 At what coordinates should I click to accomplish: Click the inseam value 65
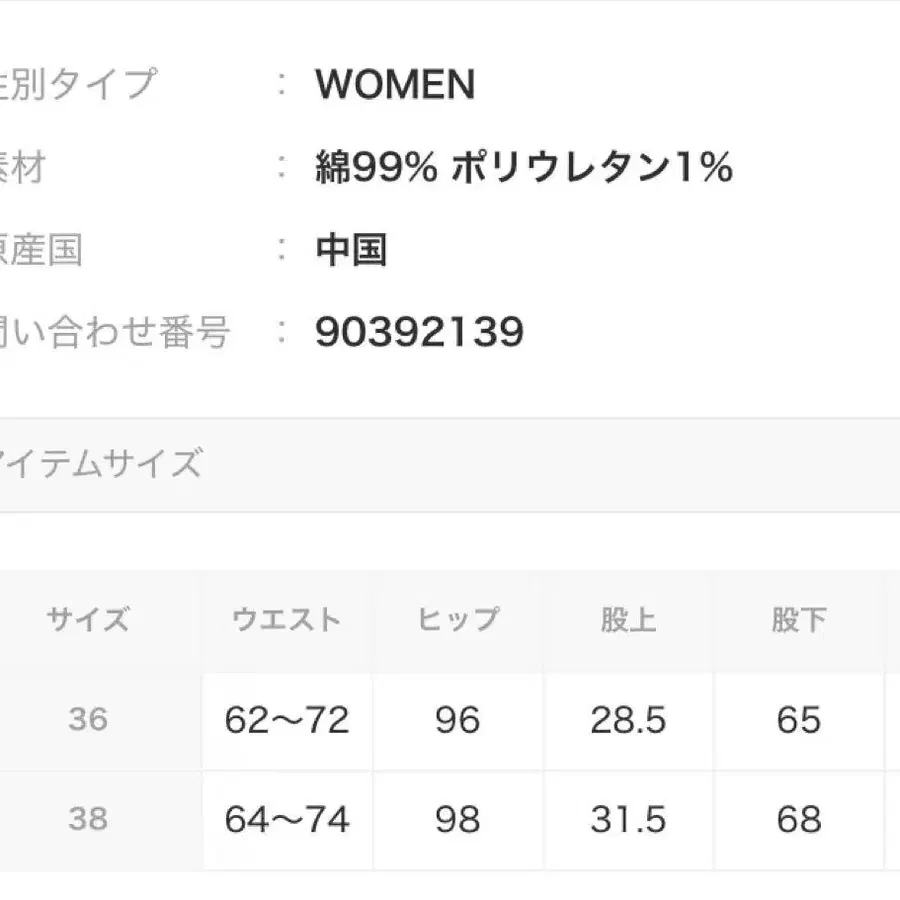(x=799, y=720)
